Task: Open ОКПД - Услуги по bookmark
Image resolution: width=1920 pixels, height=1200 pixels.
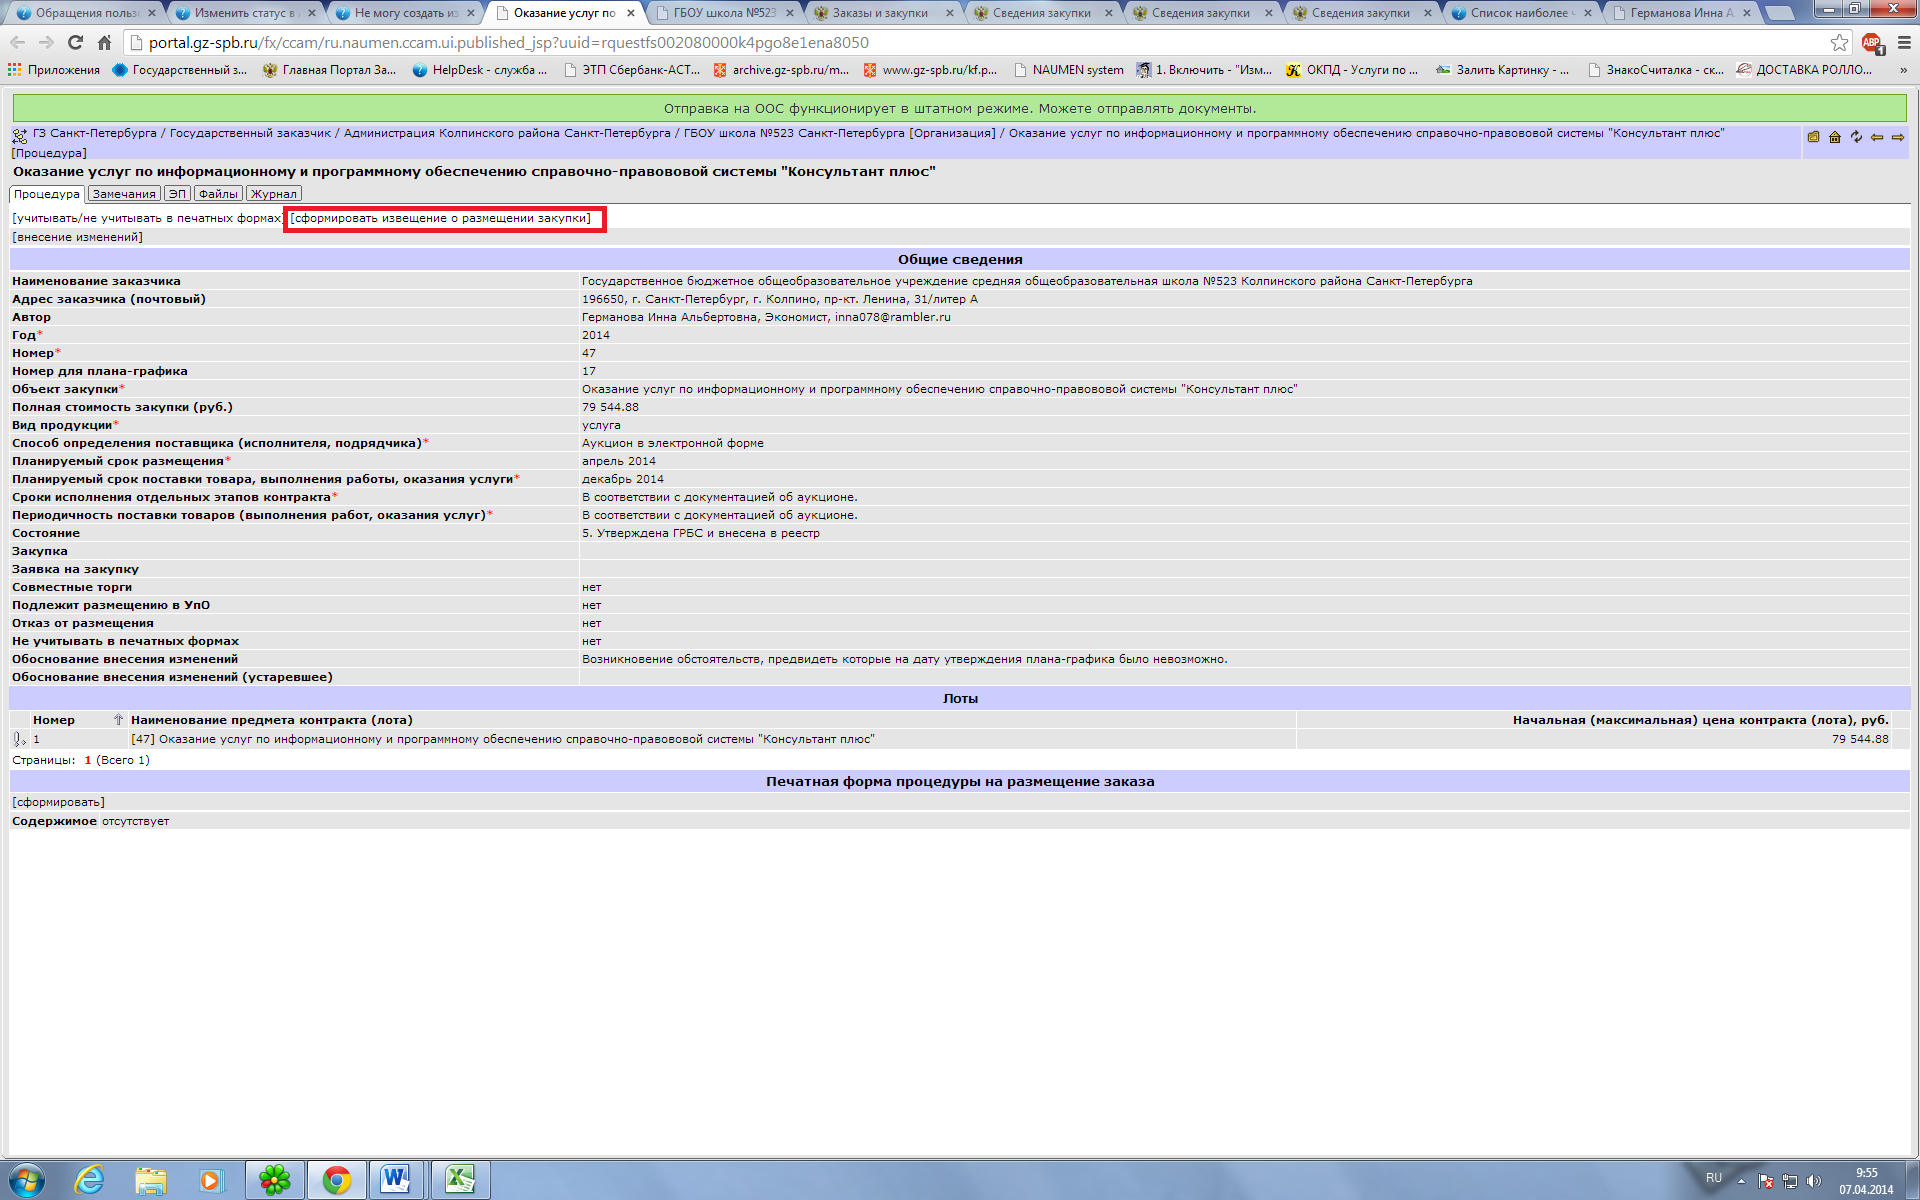Action: tap(1352, 70)
